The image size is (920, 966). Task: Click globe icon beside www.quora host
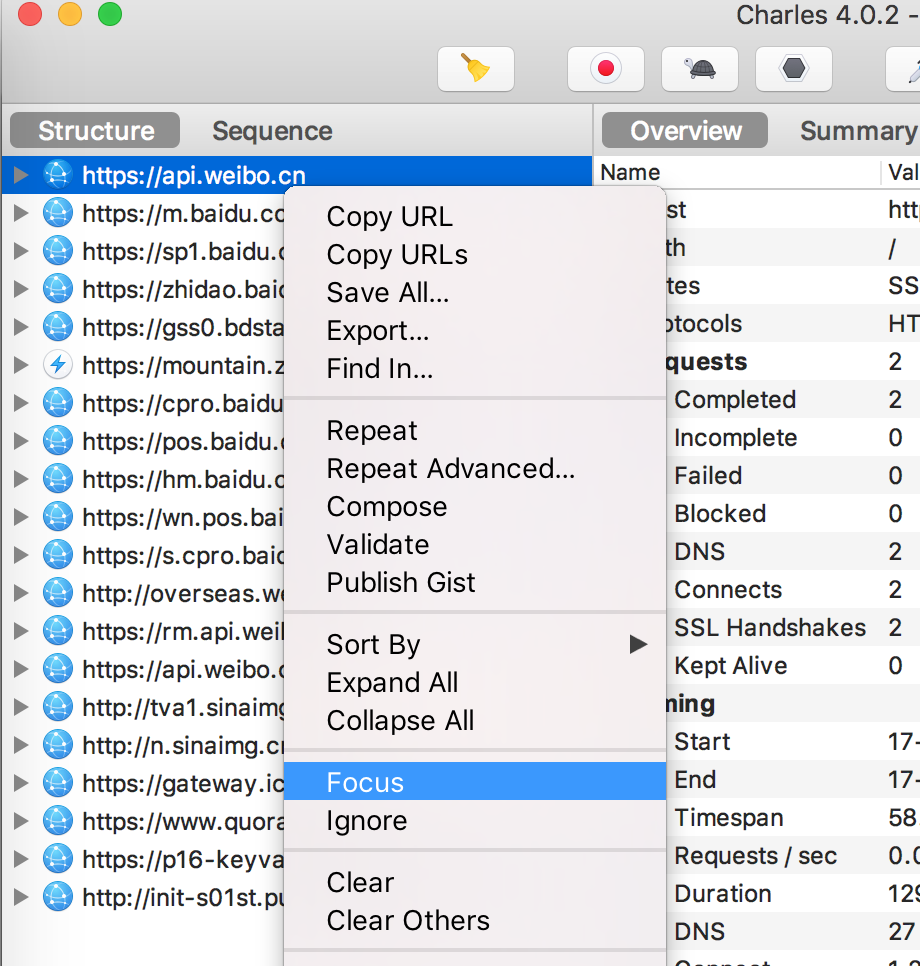click(x=58, y=821)
